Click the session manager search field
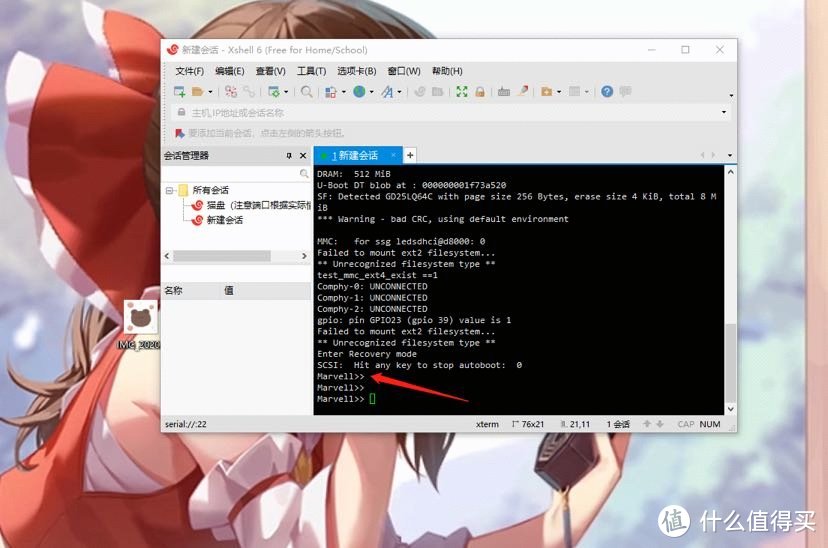Screen dimensions: 828x548 point(231,173)
